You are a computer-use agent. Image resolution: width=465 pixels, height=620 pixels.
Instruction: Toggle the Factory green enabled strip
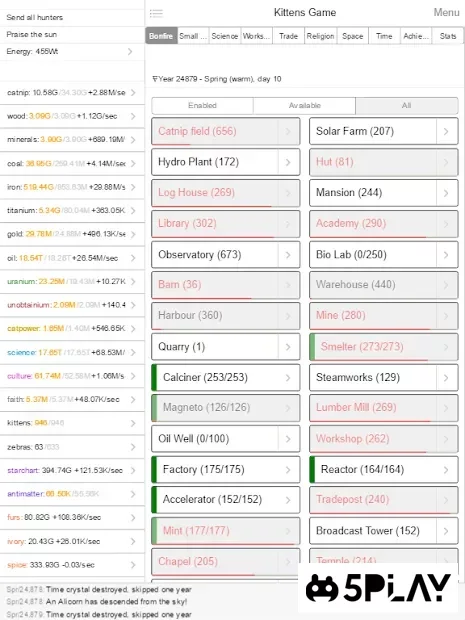click(154, 469)
